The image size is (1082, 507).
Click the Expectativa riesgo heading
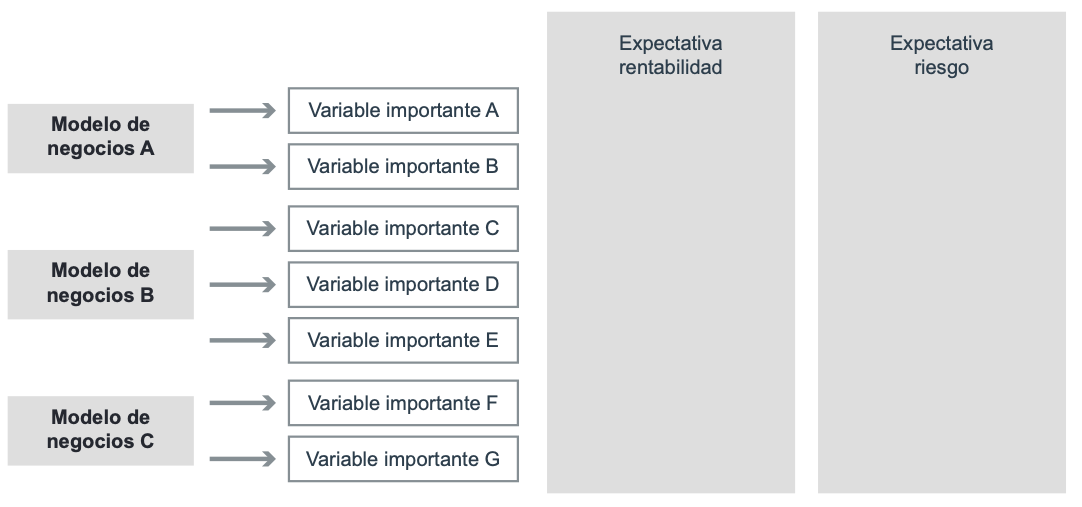(x=941, y=55)
